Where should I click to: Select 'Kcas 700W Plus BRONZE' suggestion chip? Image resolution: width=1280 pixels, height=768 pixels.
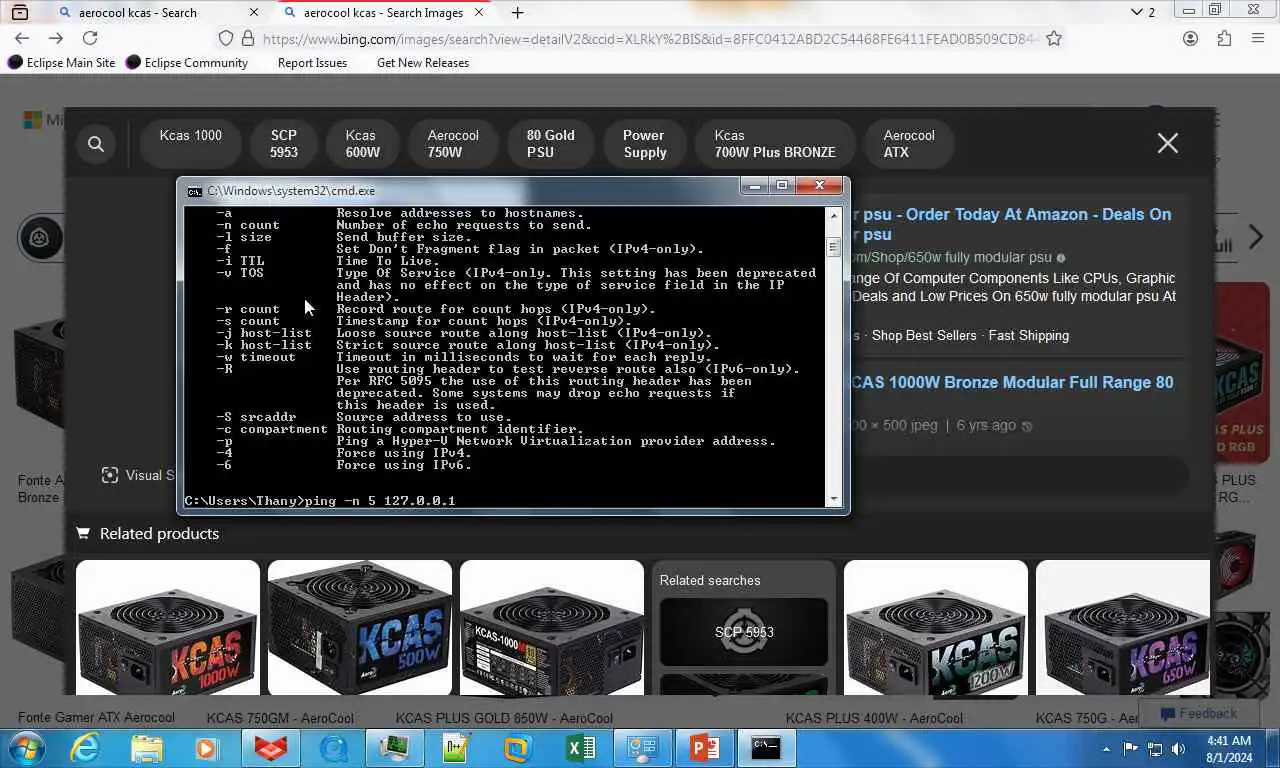click(x=775, y=144)
